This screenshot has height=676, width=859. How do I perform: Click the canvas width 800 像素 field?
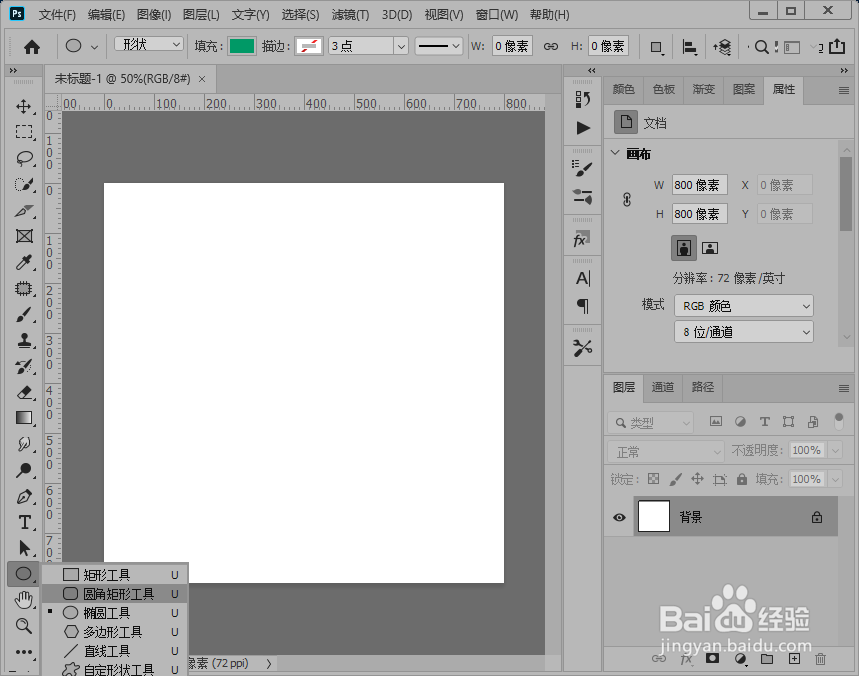(700, 185)
